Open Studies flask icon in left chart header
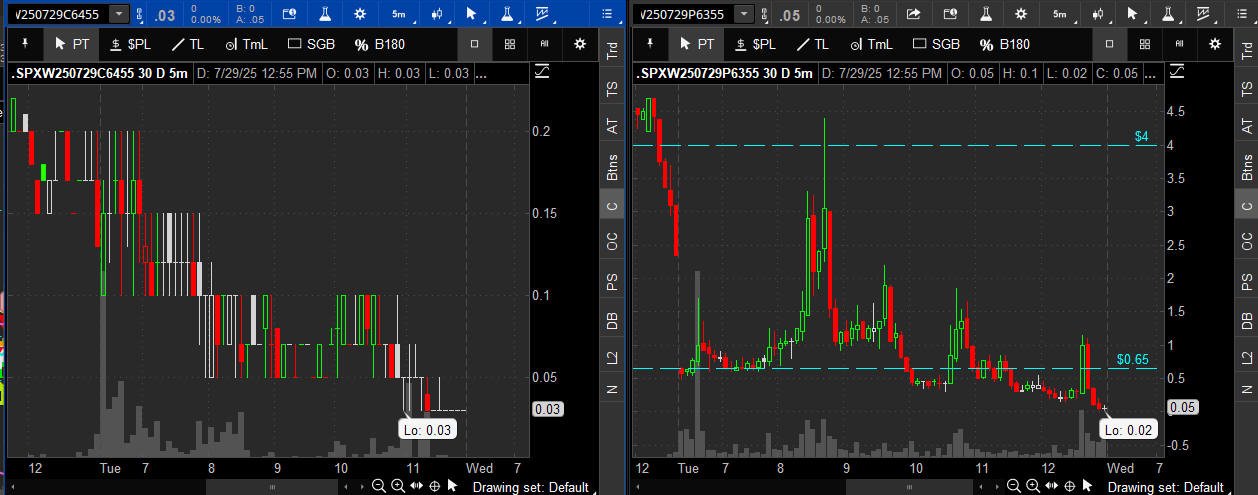The height and width of the screenshot is (495, 1258). (325, 14)
